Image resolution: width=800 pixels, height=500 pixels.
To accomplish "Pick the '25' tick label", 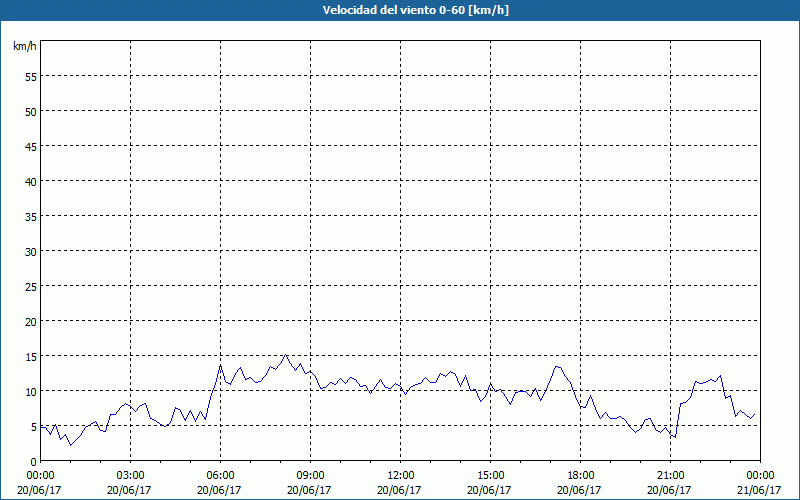I will click(x=31, y=287).
